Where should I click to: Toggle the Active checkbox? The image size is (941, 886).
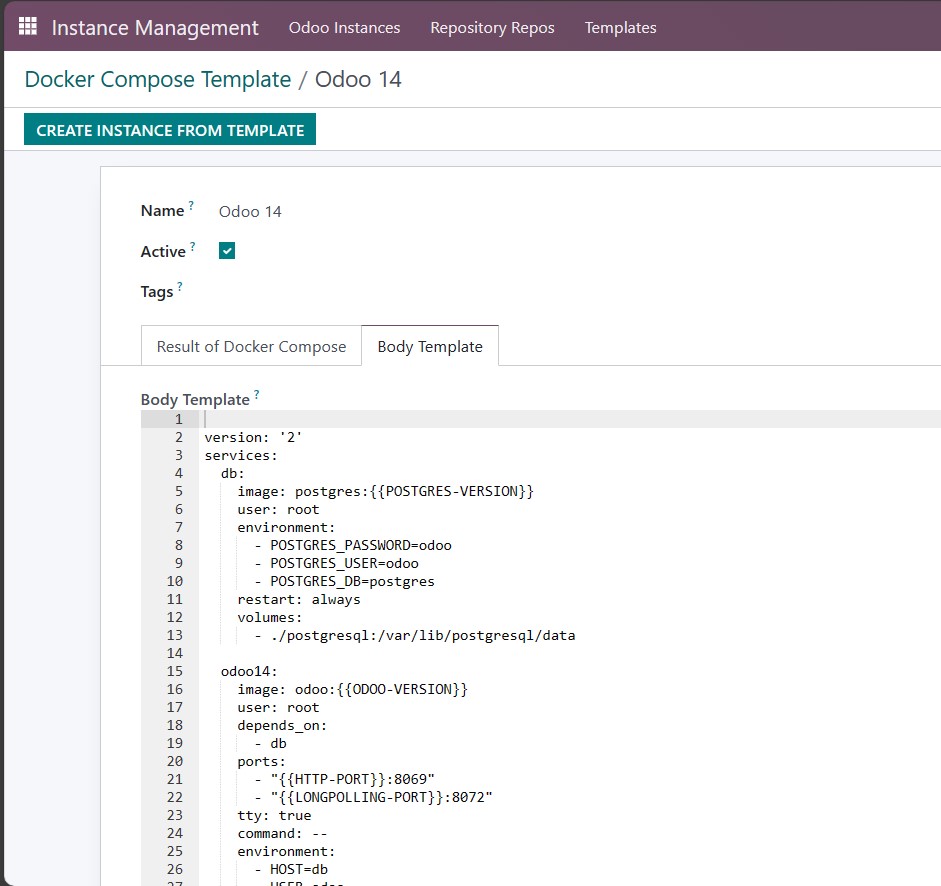[x=227, y=251]
